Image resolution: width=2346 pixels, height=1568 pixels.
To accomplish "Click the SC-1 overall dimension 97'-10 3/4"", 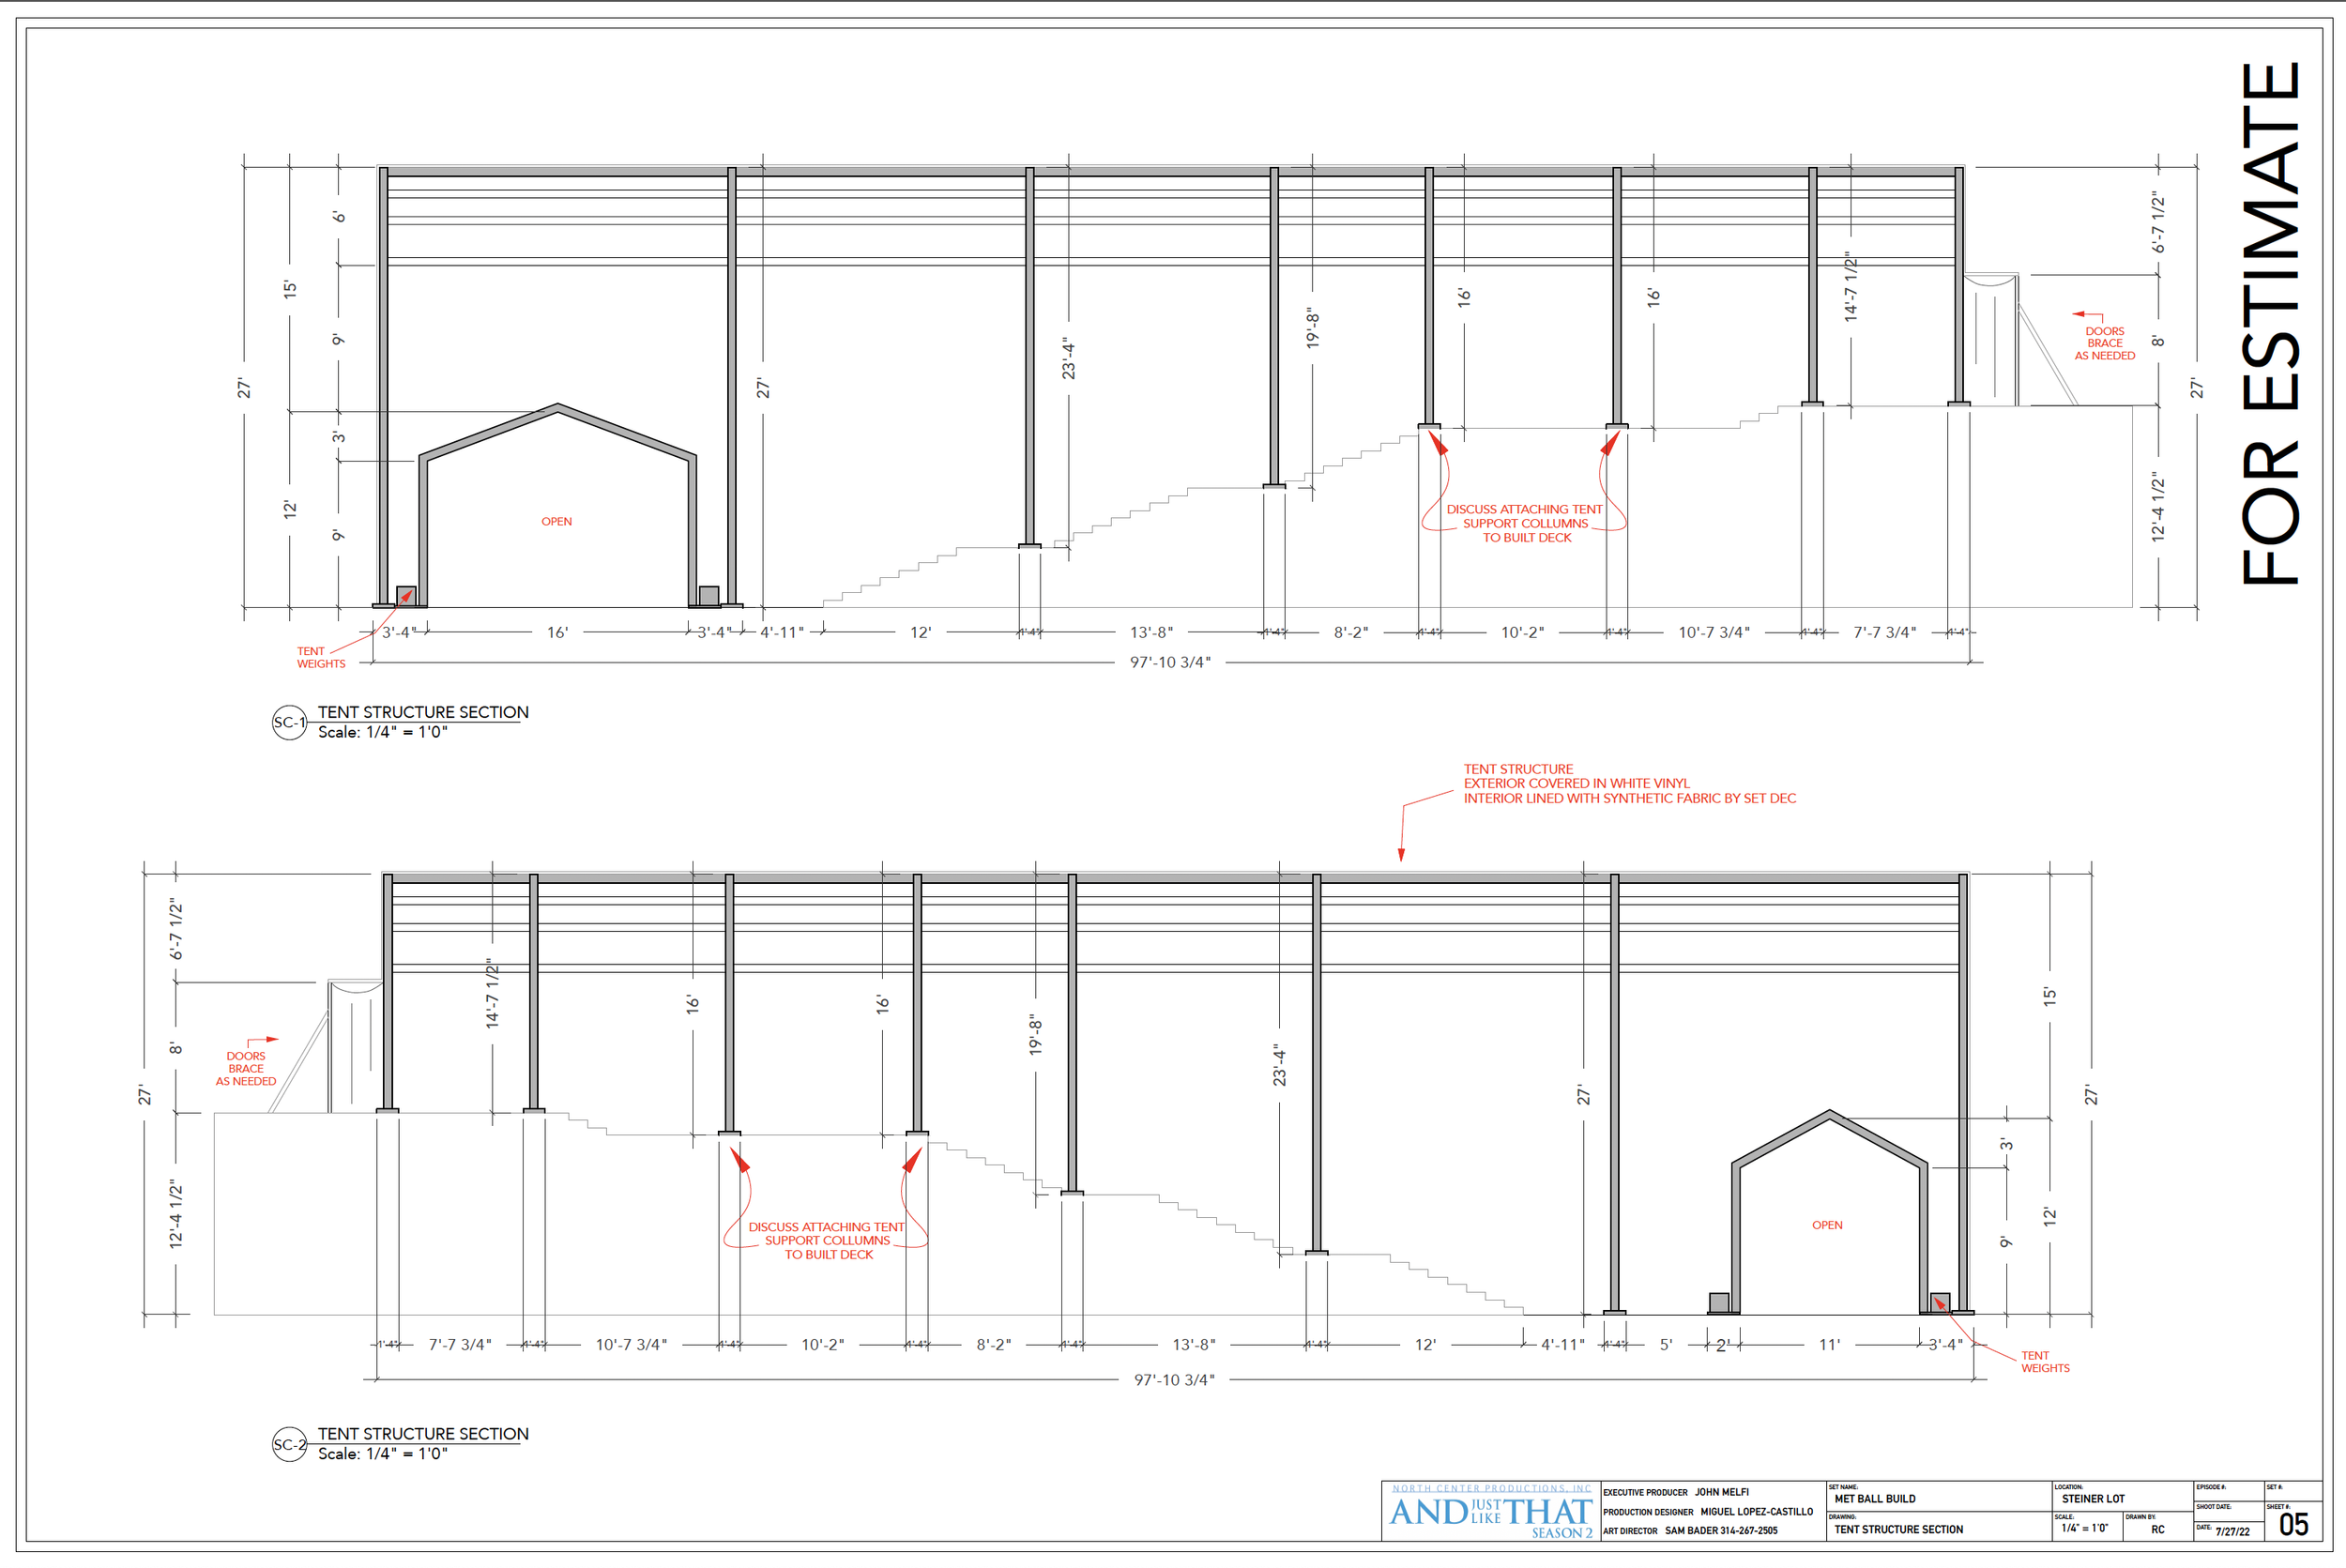I will (x=1170, y=662).
